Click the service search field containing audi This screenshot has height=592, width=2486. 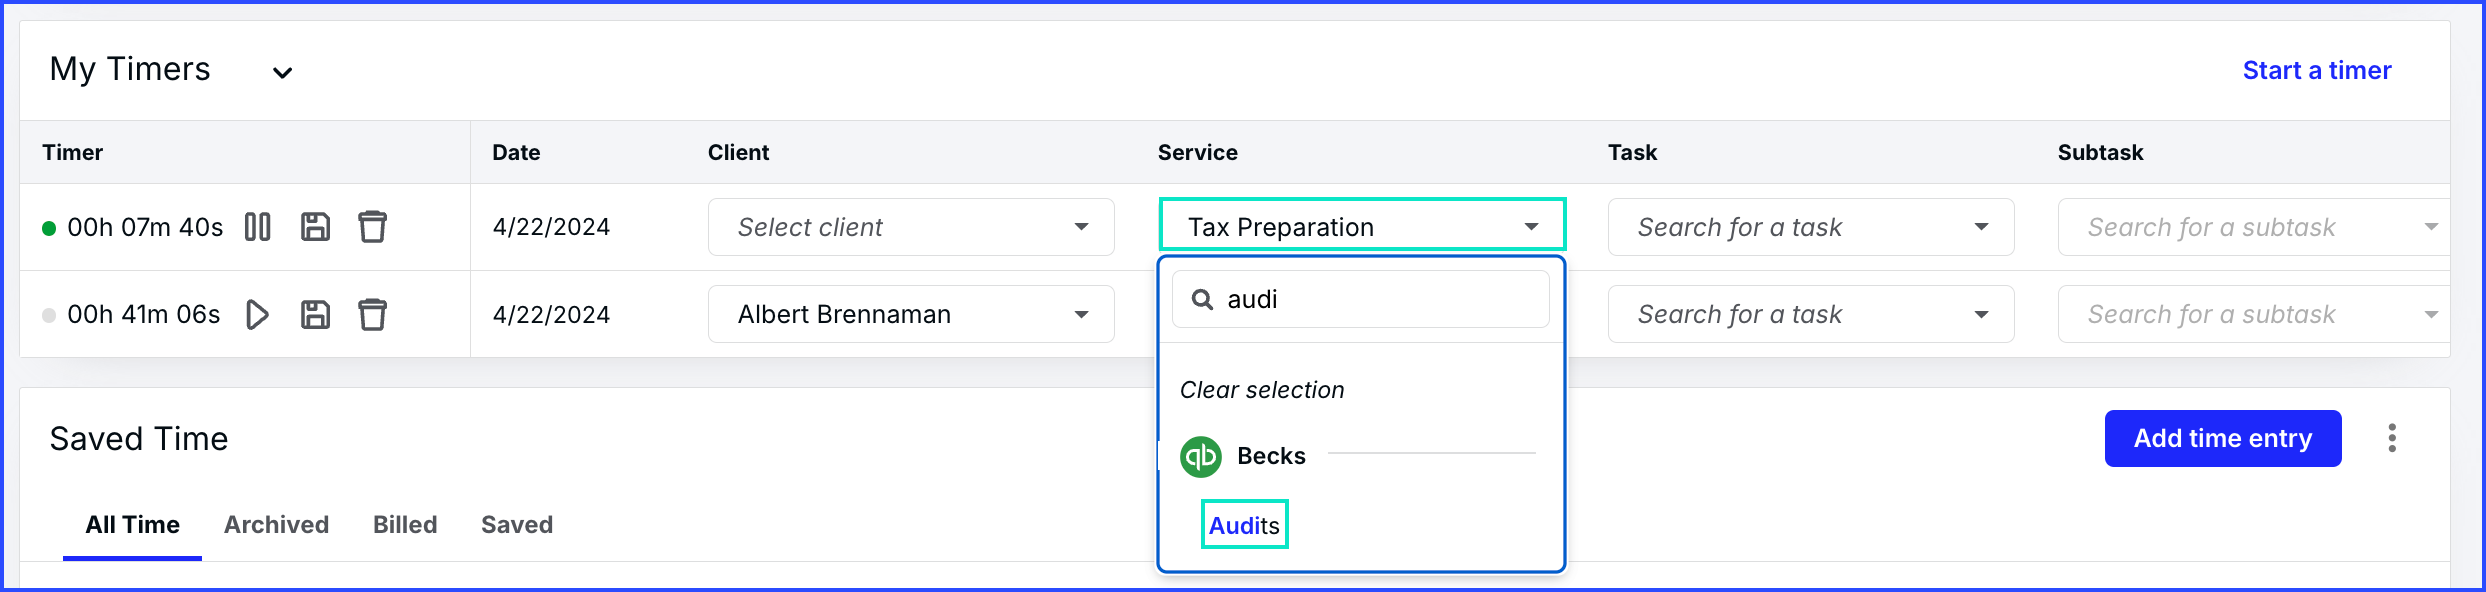coord(1361,299)
